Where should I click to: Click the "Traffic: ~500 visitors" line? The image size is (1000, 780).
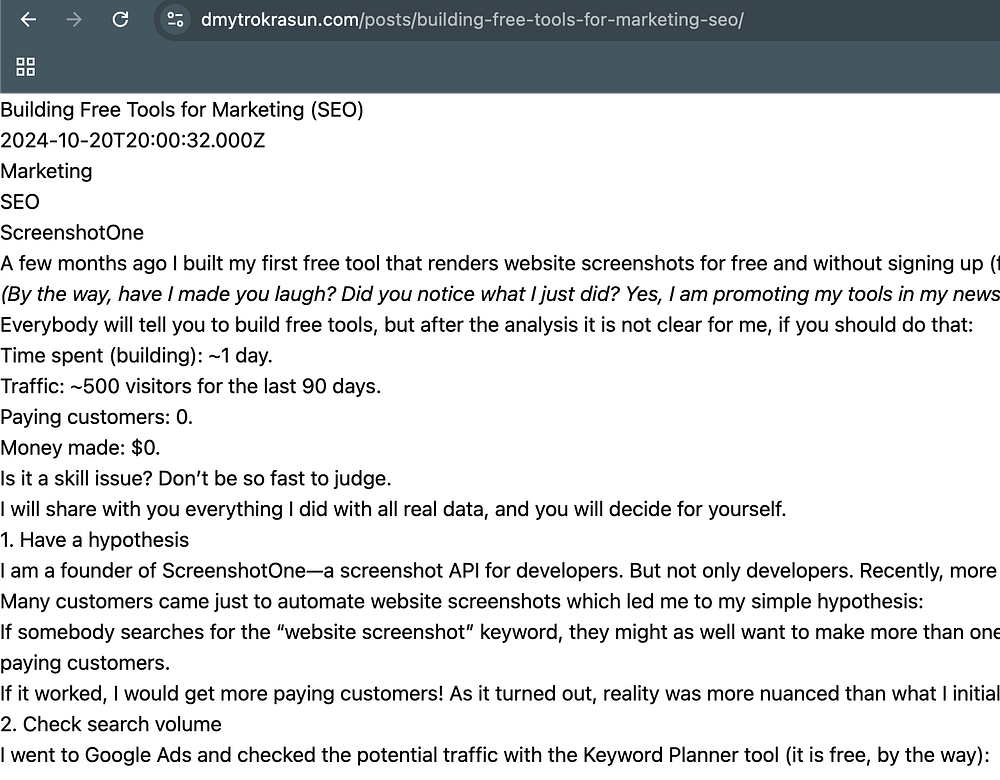(191, 386)
